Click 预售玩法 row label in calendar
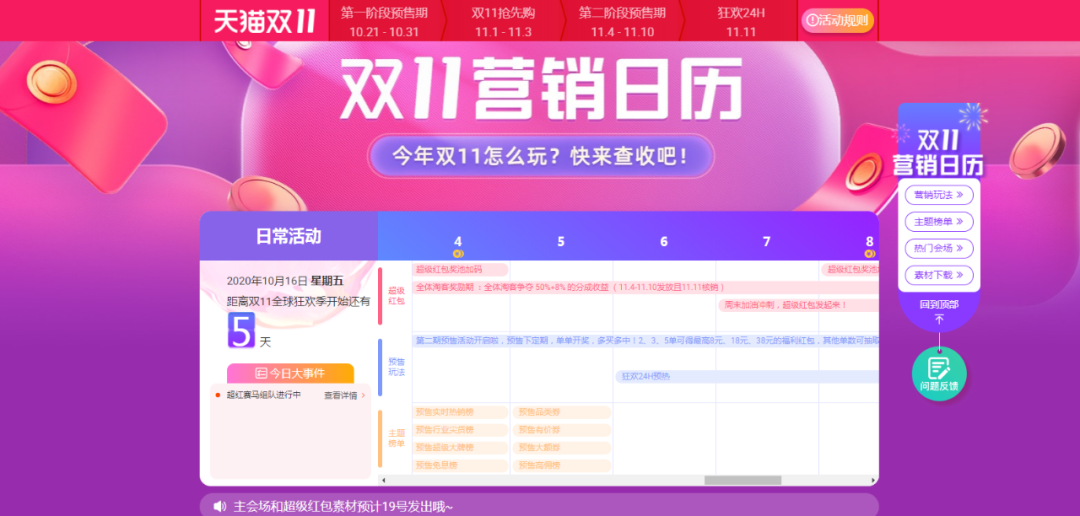 click(x=396, y=367)
